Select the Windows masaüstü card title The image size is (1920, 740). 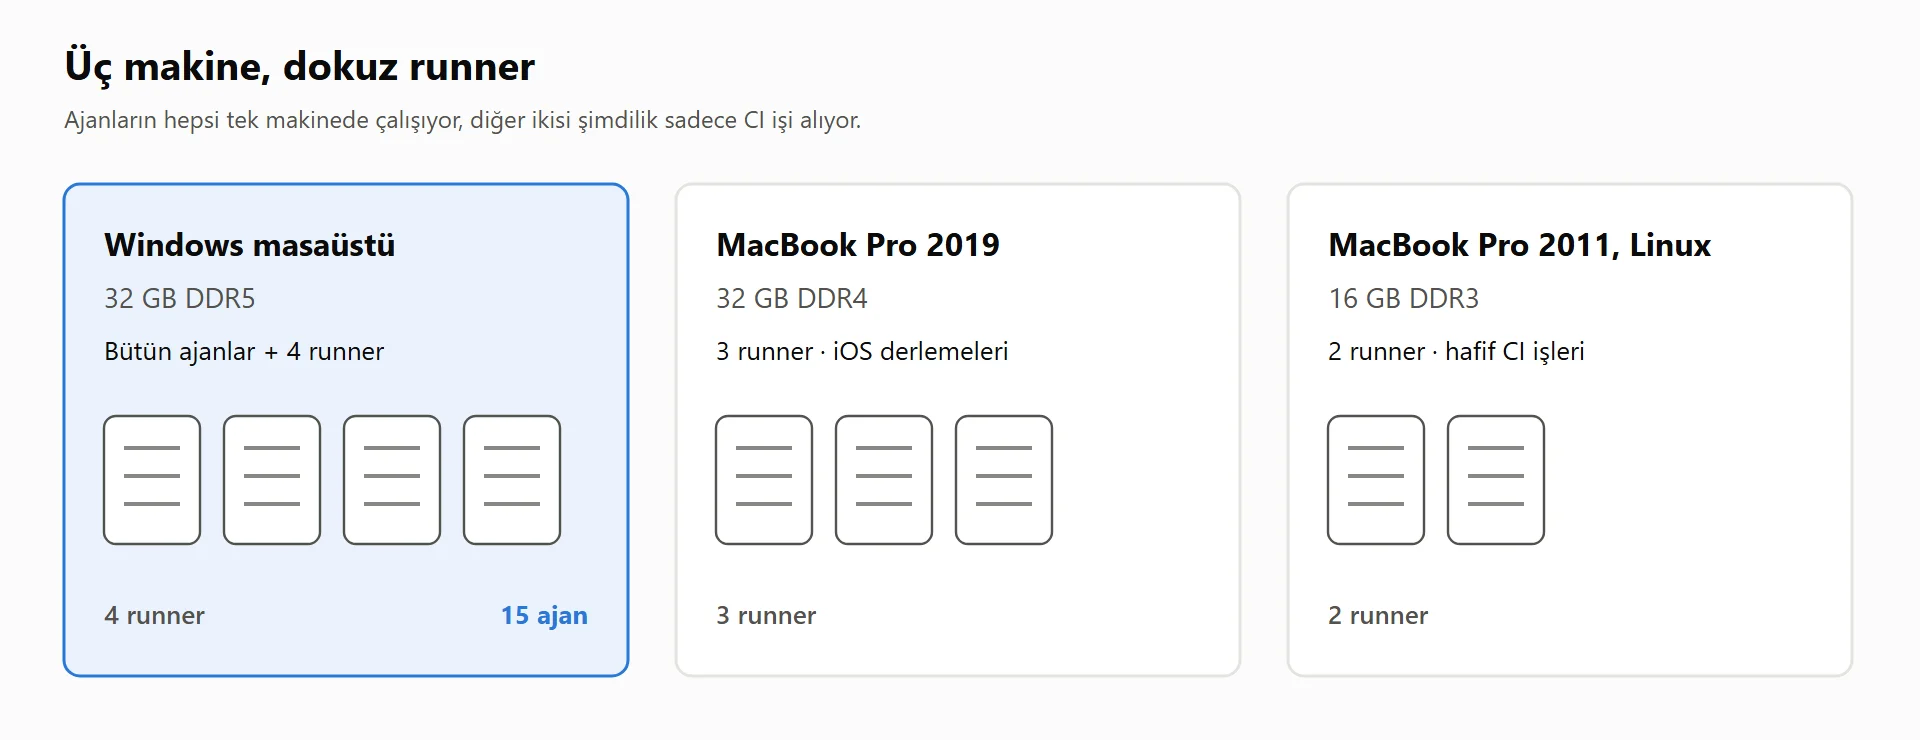pos(250,245)
